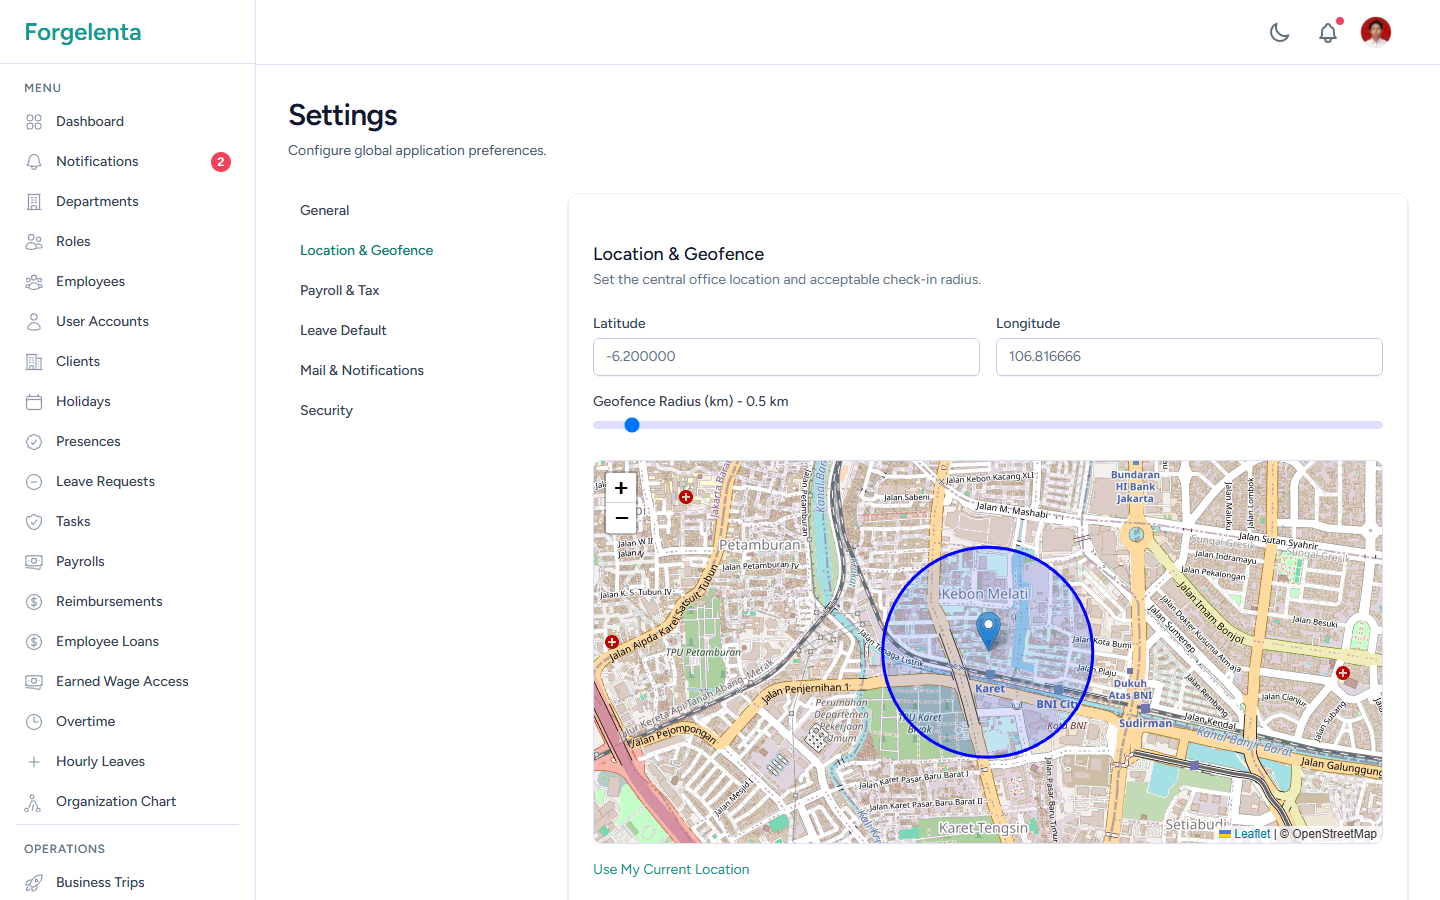Click the Organization Chart icon
Screen dimensions: 1440x900
pos(34,802)
